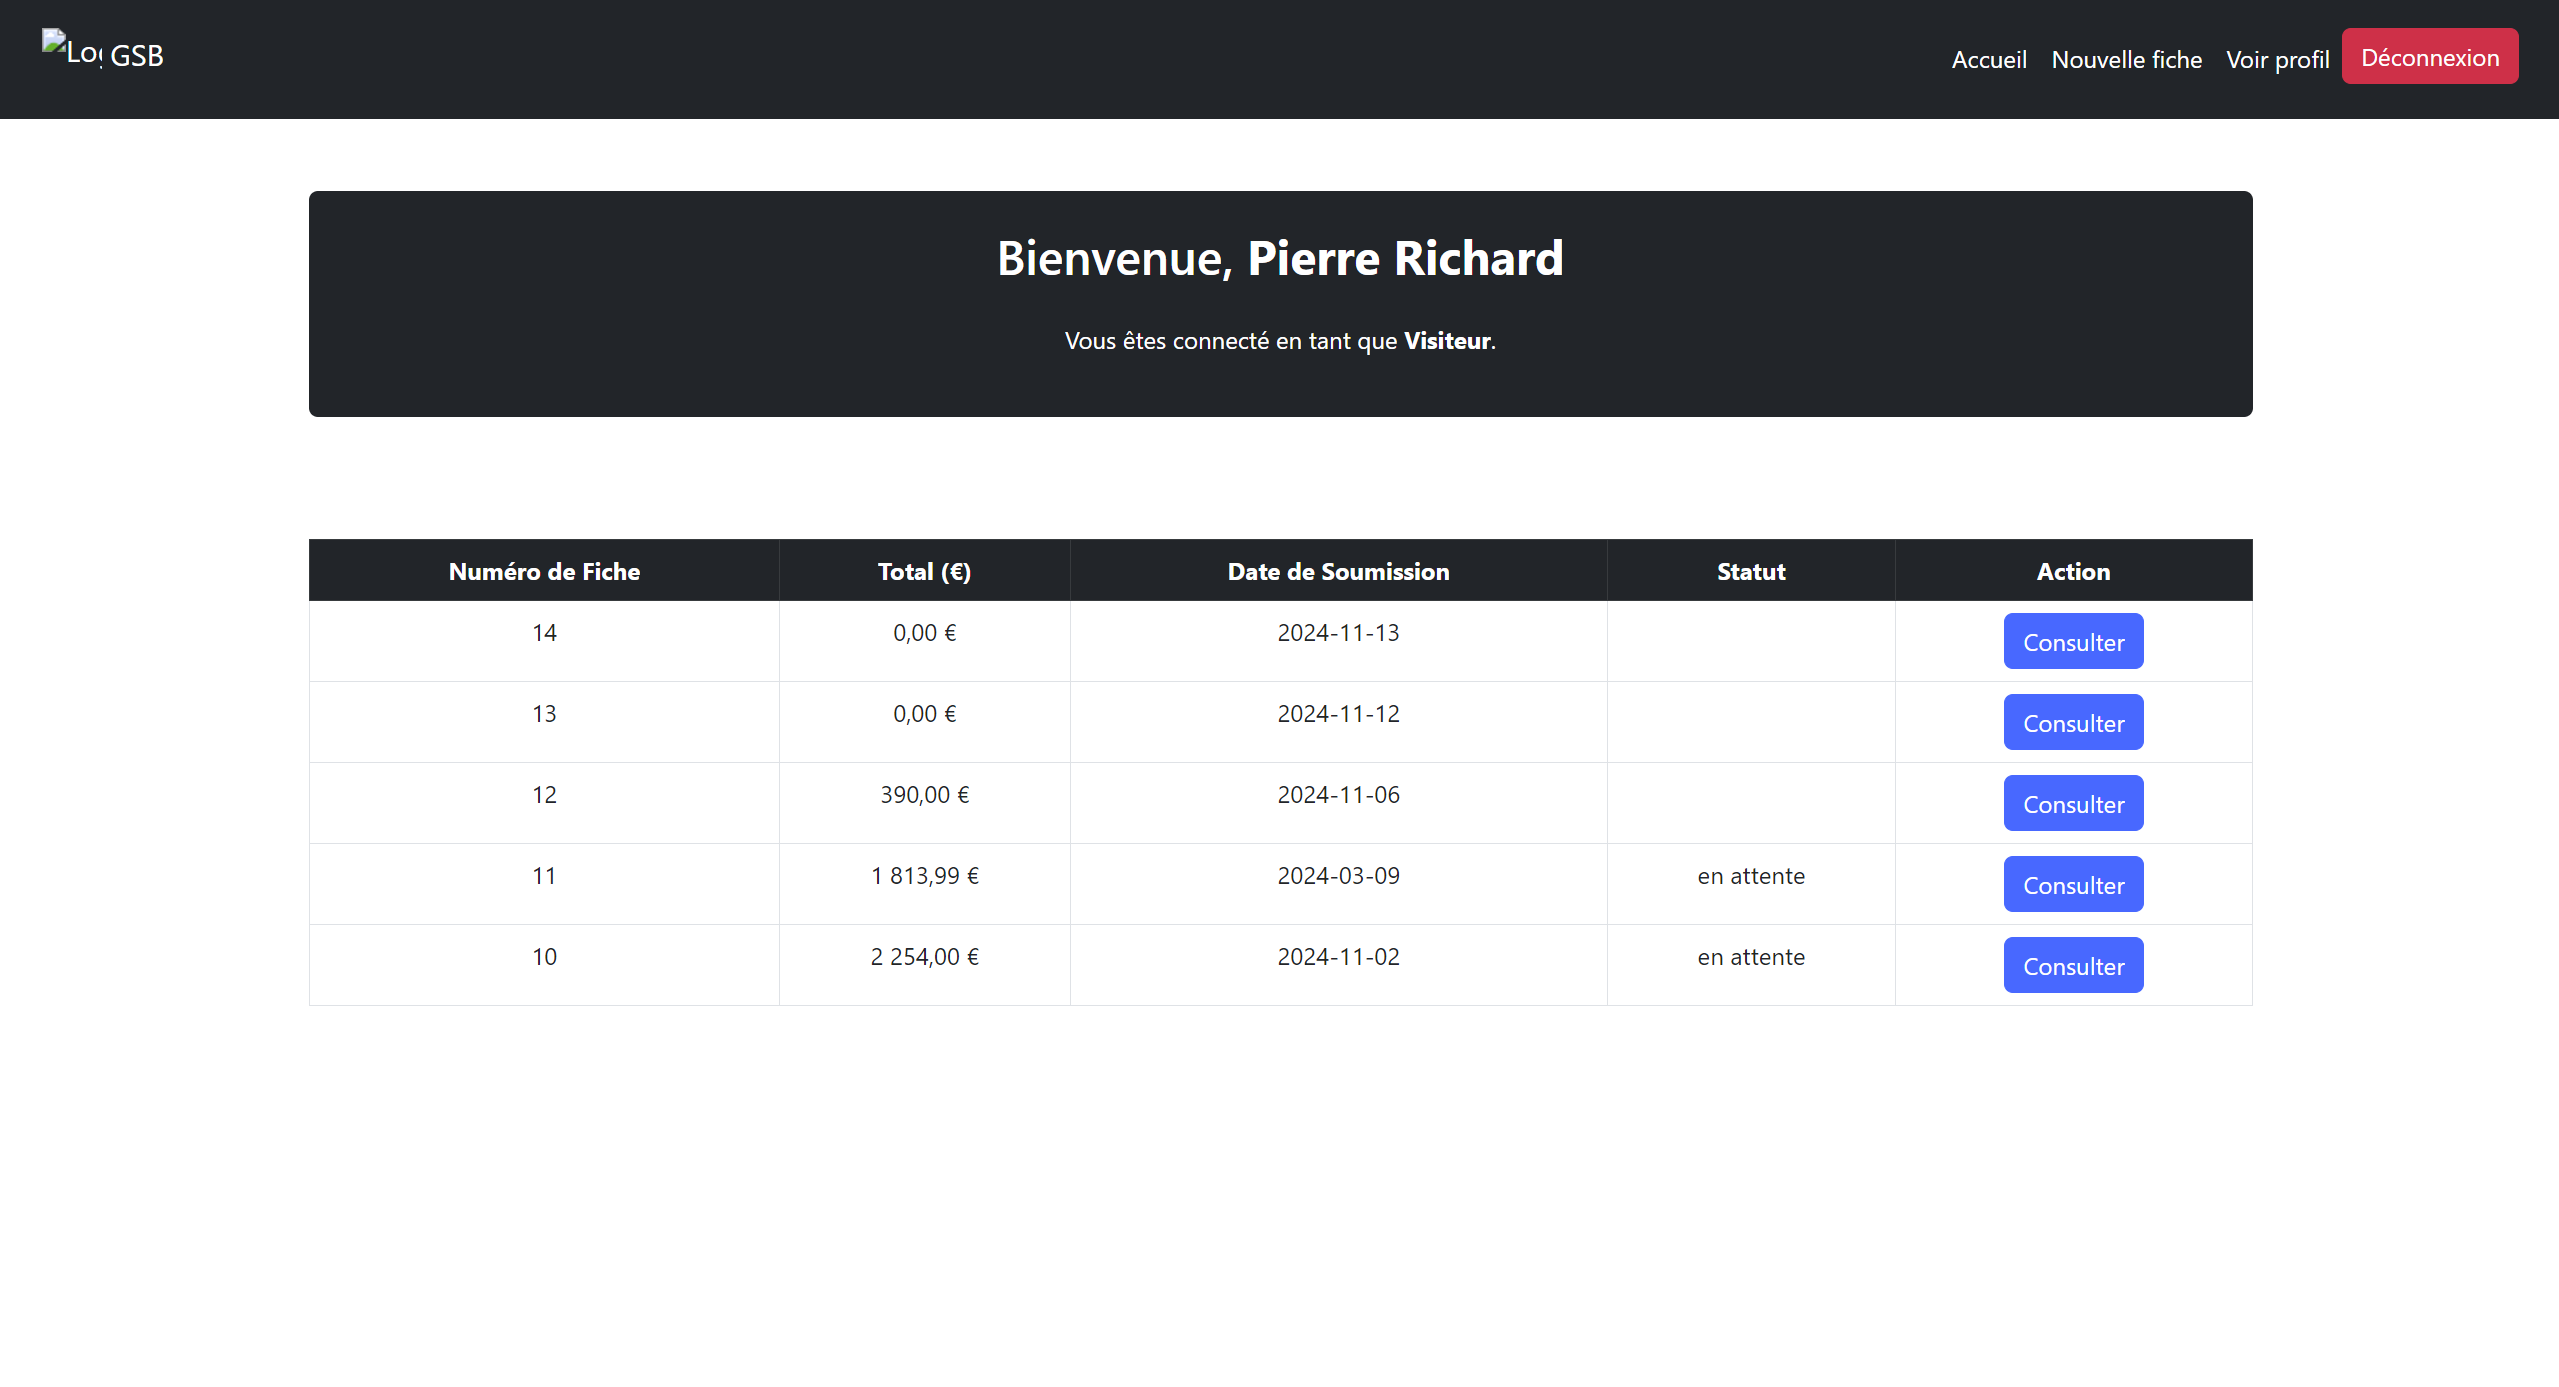
Task: Go to Accueil in the navbar
Action: [x=1989, y=60]
